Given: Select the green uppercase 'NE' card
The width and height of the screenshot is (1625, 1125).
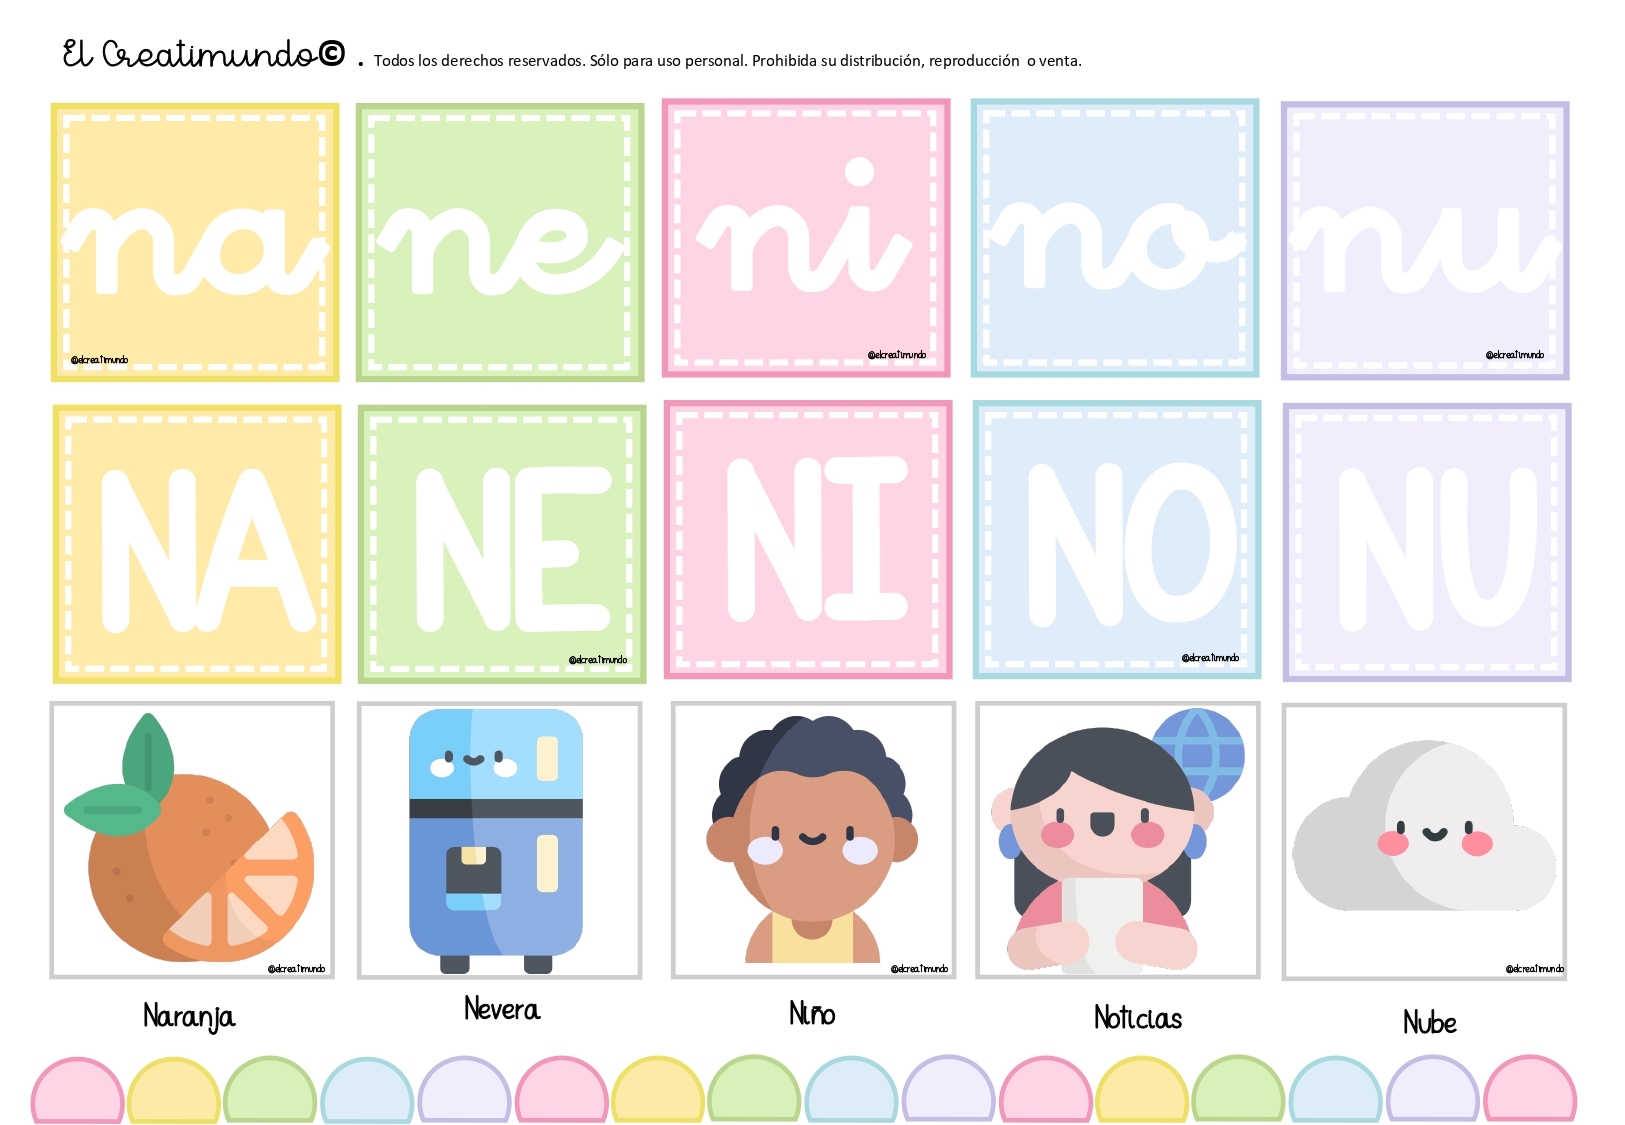Looking at the screenshot, I should tap(502, 544).
